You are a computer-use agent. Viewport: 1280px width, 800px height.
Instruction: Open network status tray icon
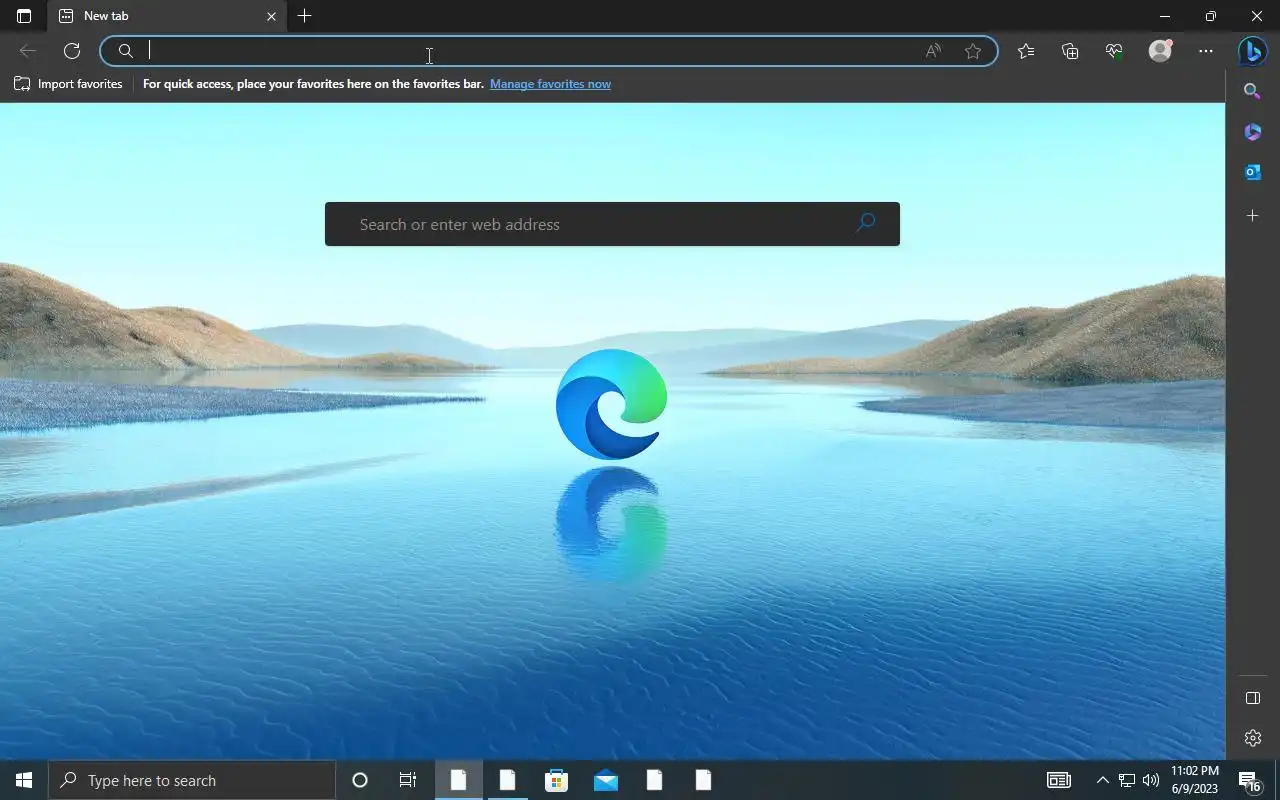pyautogui.click(x=1126, y=780)
